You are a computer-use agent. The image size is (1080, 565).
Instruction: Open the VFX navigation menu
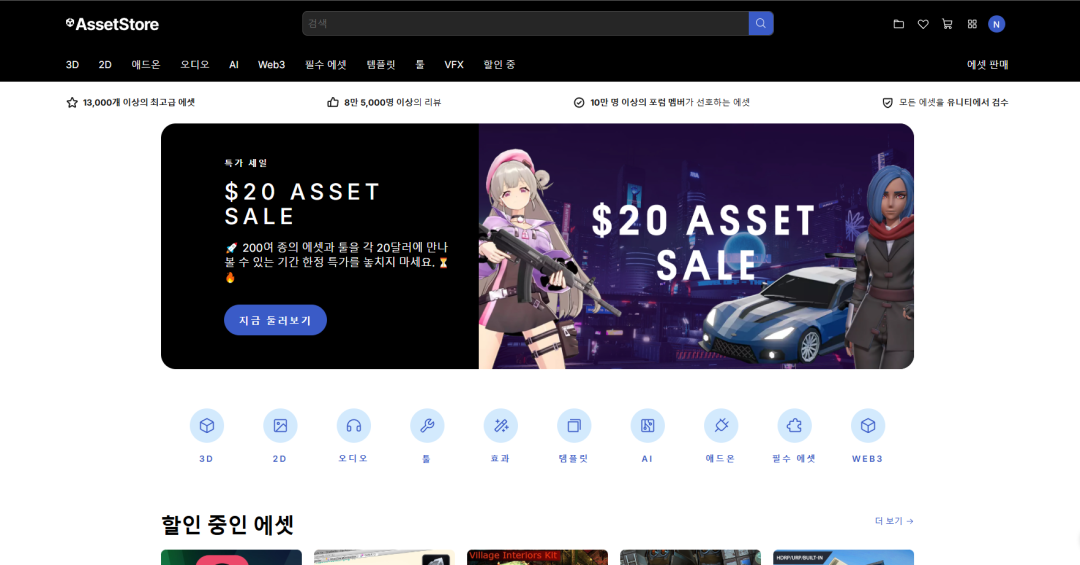[454, 65]
